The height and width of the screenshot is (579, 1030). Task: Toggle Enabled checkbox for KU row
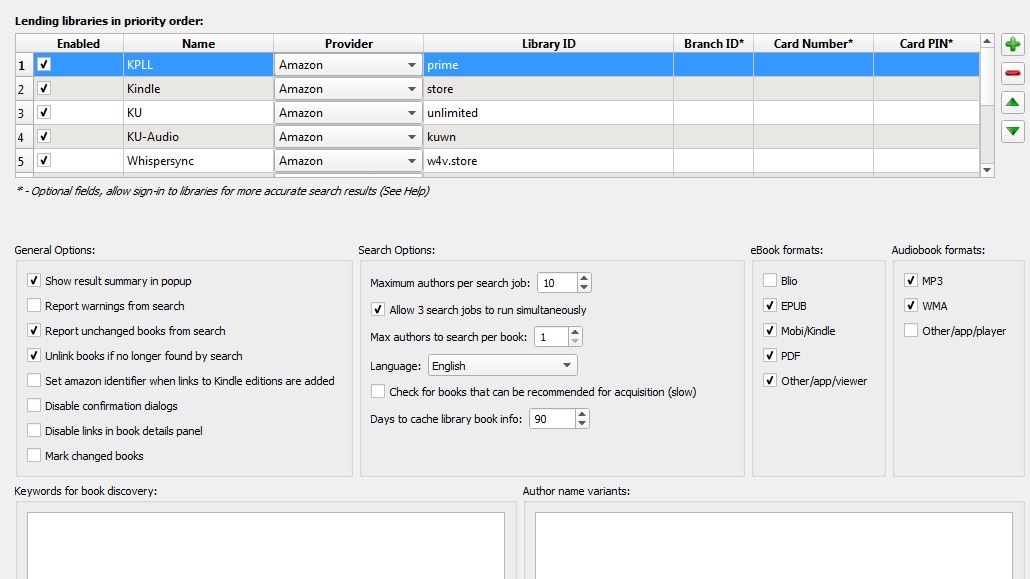click(x=44, y=112)
